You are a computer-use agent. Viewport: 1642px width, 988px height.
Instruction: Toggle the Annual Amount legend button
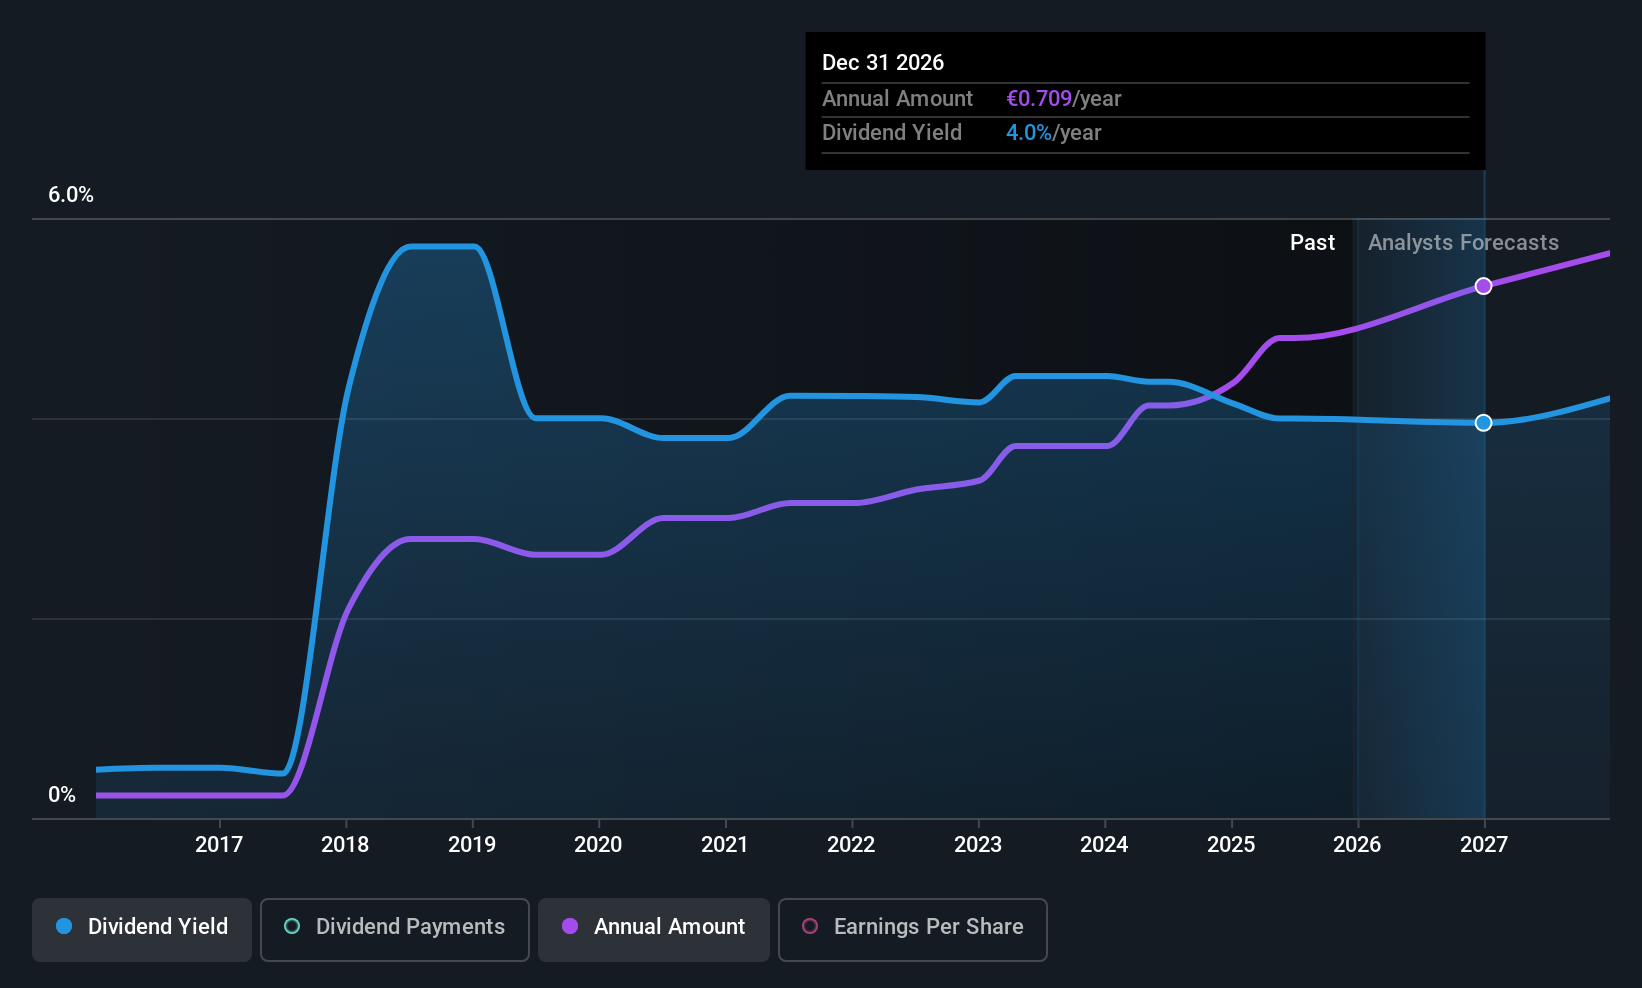click(654, 929)
